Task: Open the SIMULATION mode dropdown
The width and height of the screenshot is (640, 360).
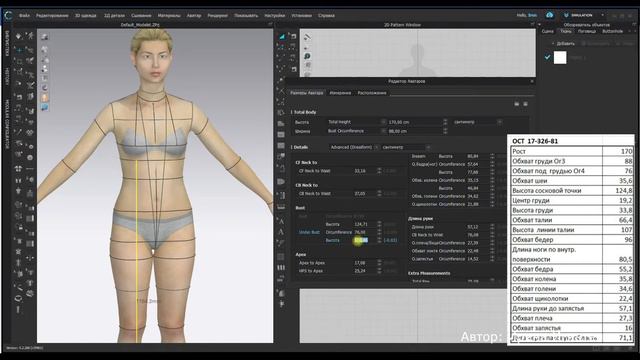Action: point(584,15)
